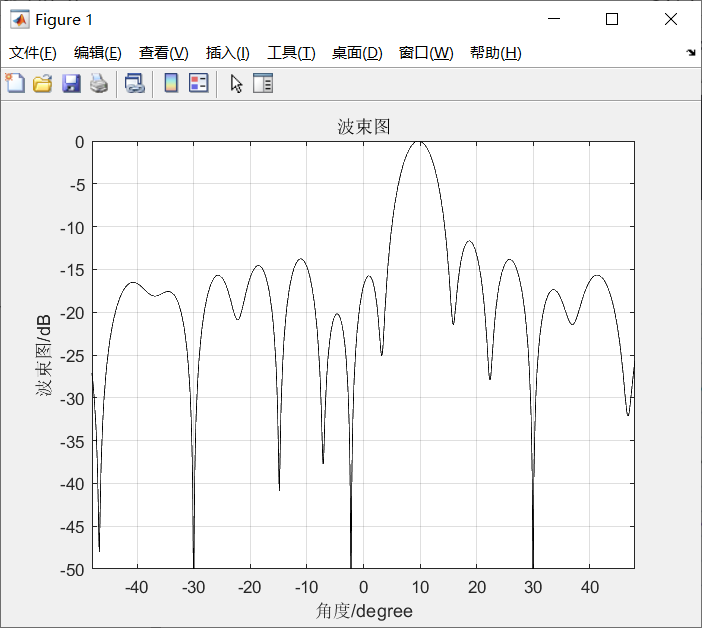Click x-axis tick label -40
The height and width of the screenshot is (628, 702).
click(x=137, y=587)
